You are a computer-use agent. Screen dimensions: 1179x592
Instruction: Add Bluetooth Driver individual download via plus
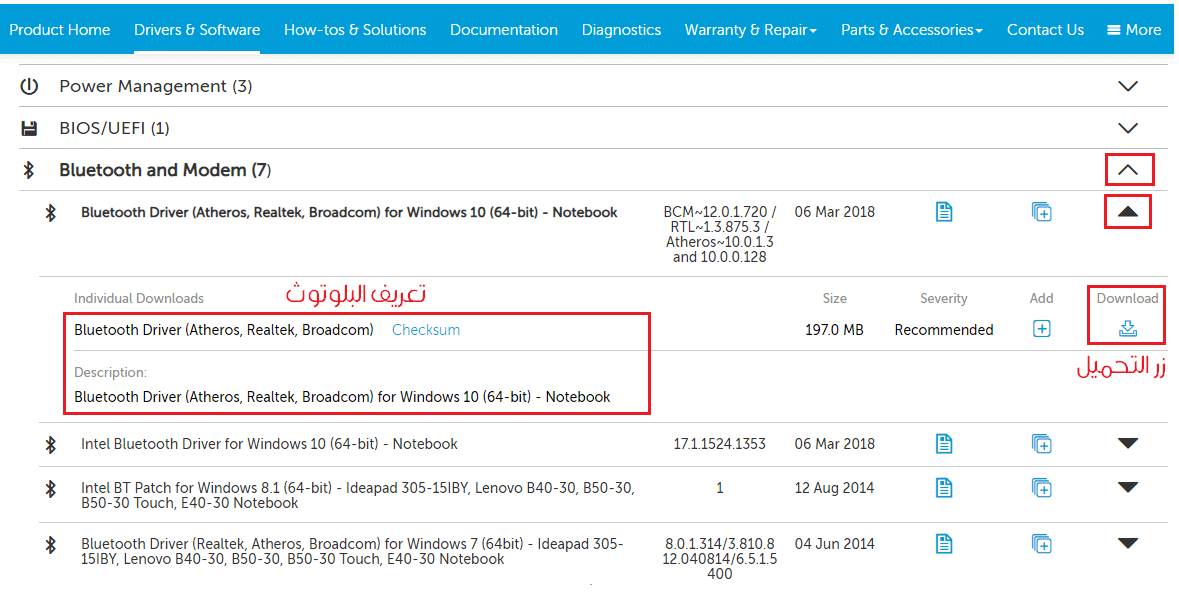(1041, 329)
